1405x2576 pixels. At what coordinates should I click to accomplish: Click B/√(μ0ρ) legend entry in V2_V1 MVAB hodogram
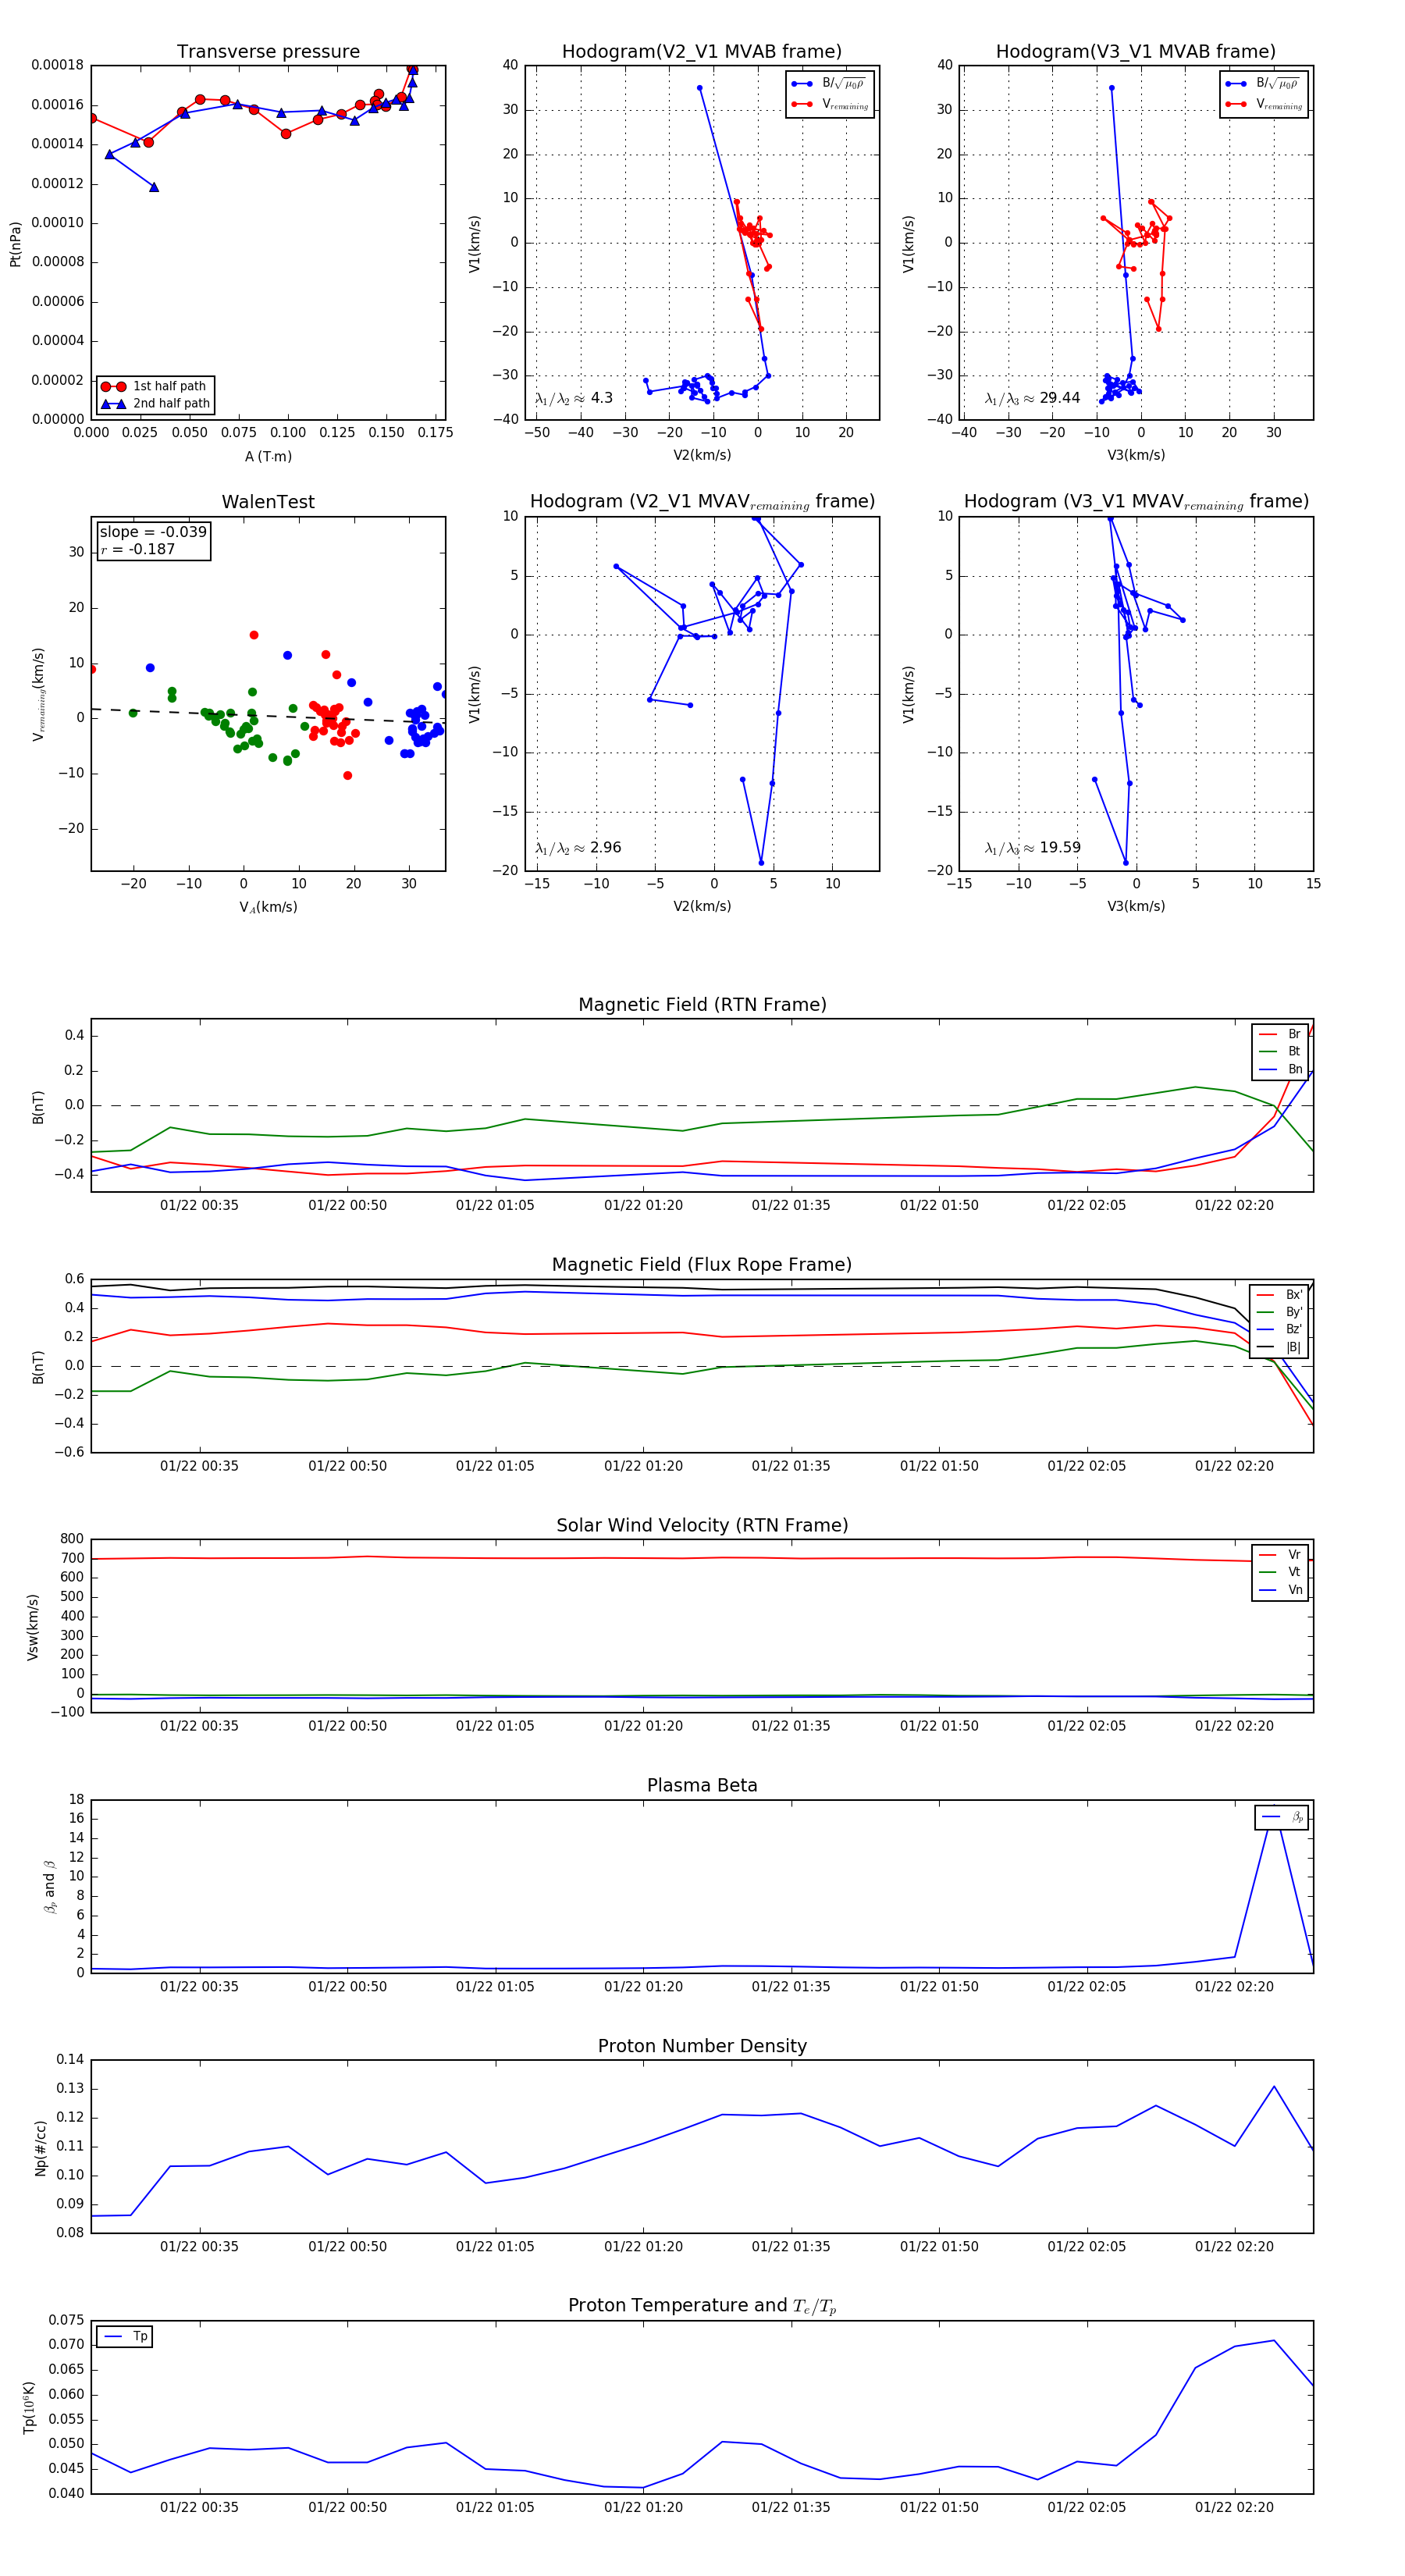click(829, 84)
